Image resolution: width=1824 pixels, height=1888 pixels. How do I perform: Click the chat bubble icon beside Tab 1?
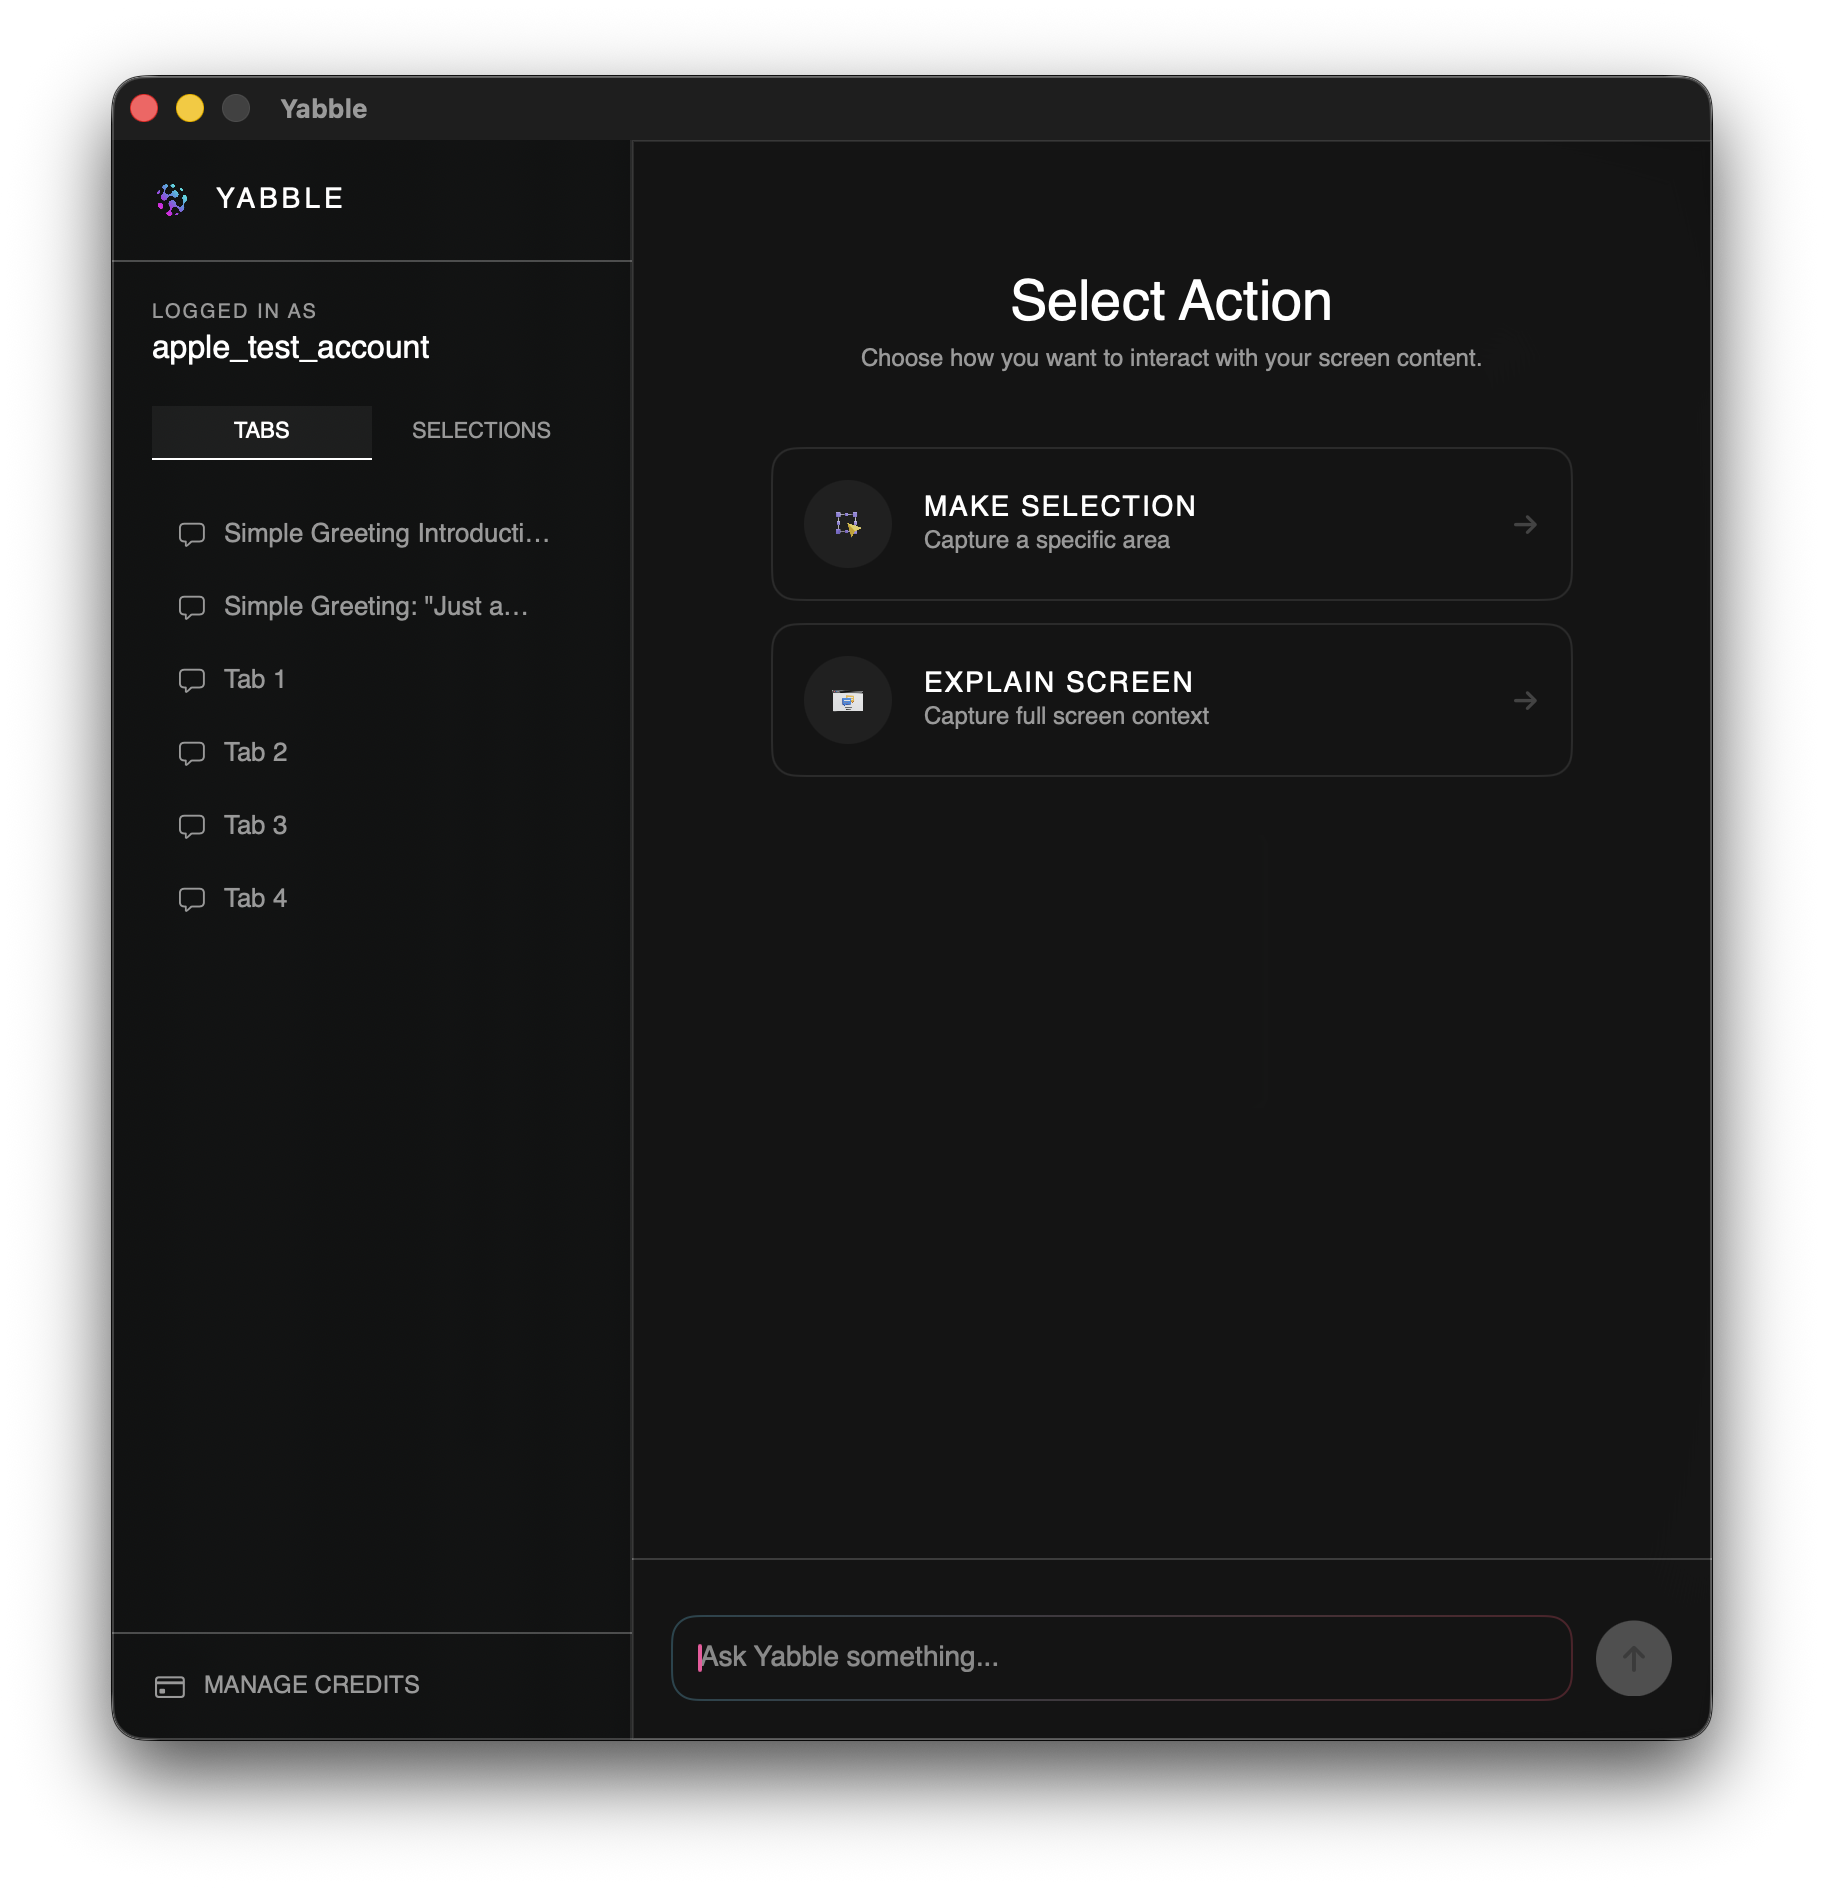coord(192,679)
